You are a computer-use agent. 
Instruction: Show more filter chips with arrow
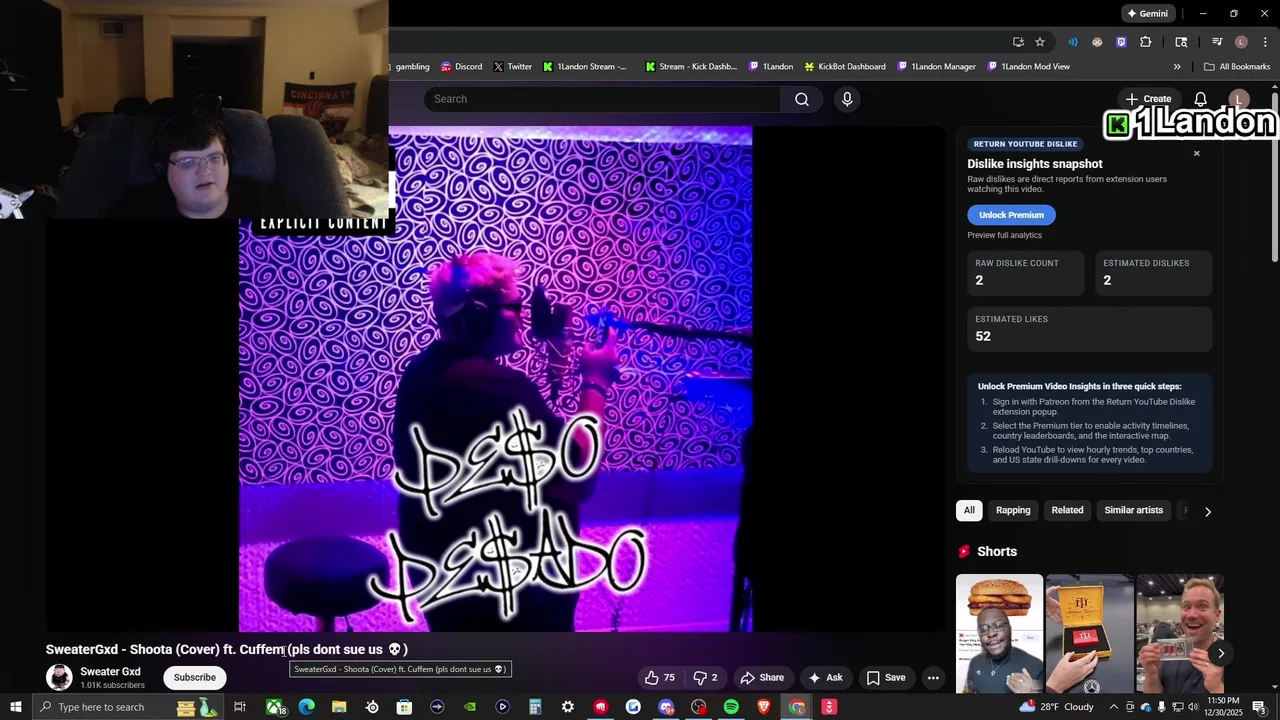point(1207,511)
